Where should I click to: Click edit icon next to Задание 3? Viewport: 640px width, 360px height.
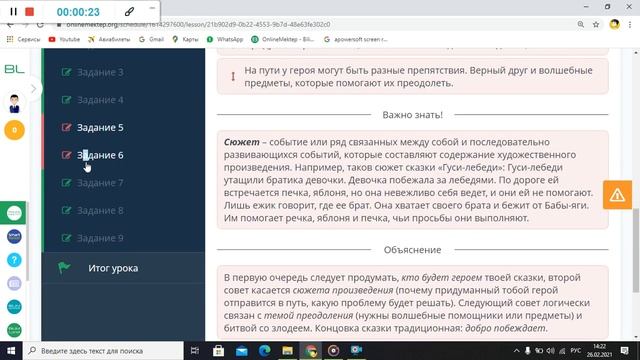click(66, 72)
